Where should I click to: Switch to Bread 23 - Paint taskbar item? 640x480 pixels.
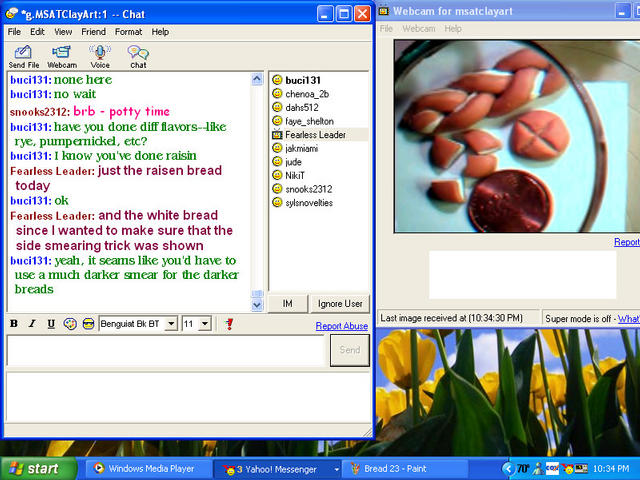404,469
